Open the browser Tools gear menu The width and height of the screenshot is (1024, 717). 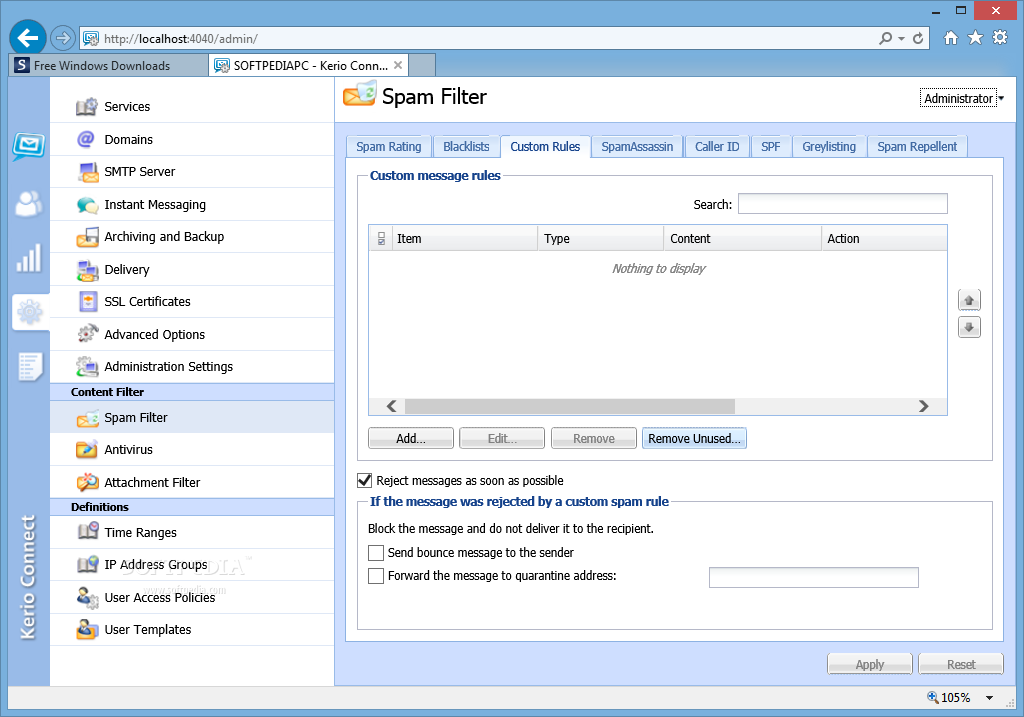1000,38
